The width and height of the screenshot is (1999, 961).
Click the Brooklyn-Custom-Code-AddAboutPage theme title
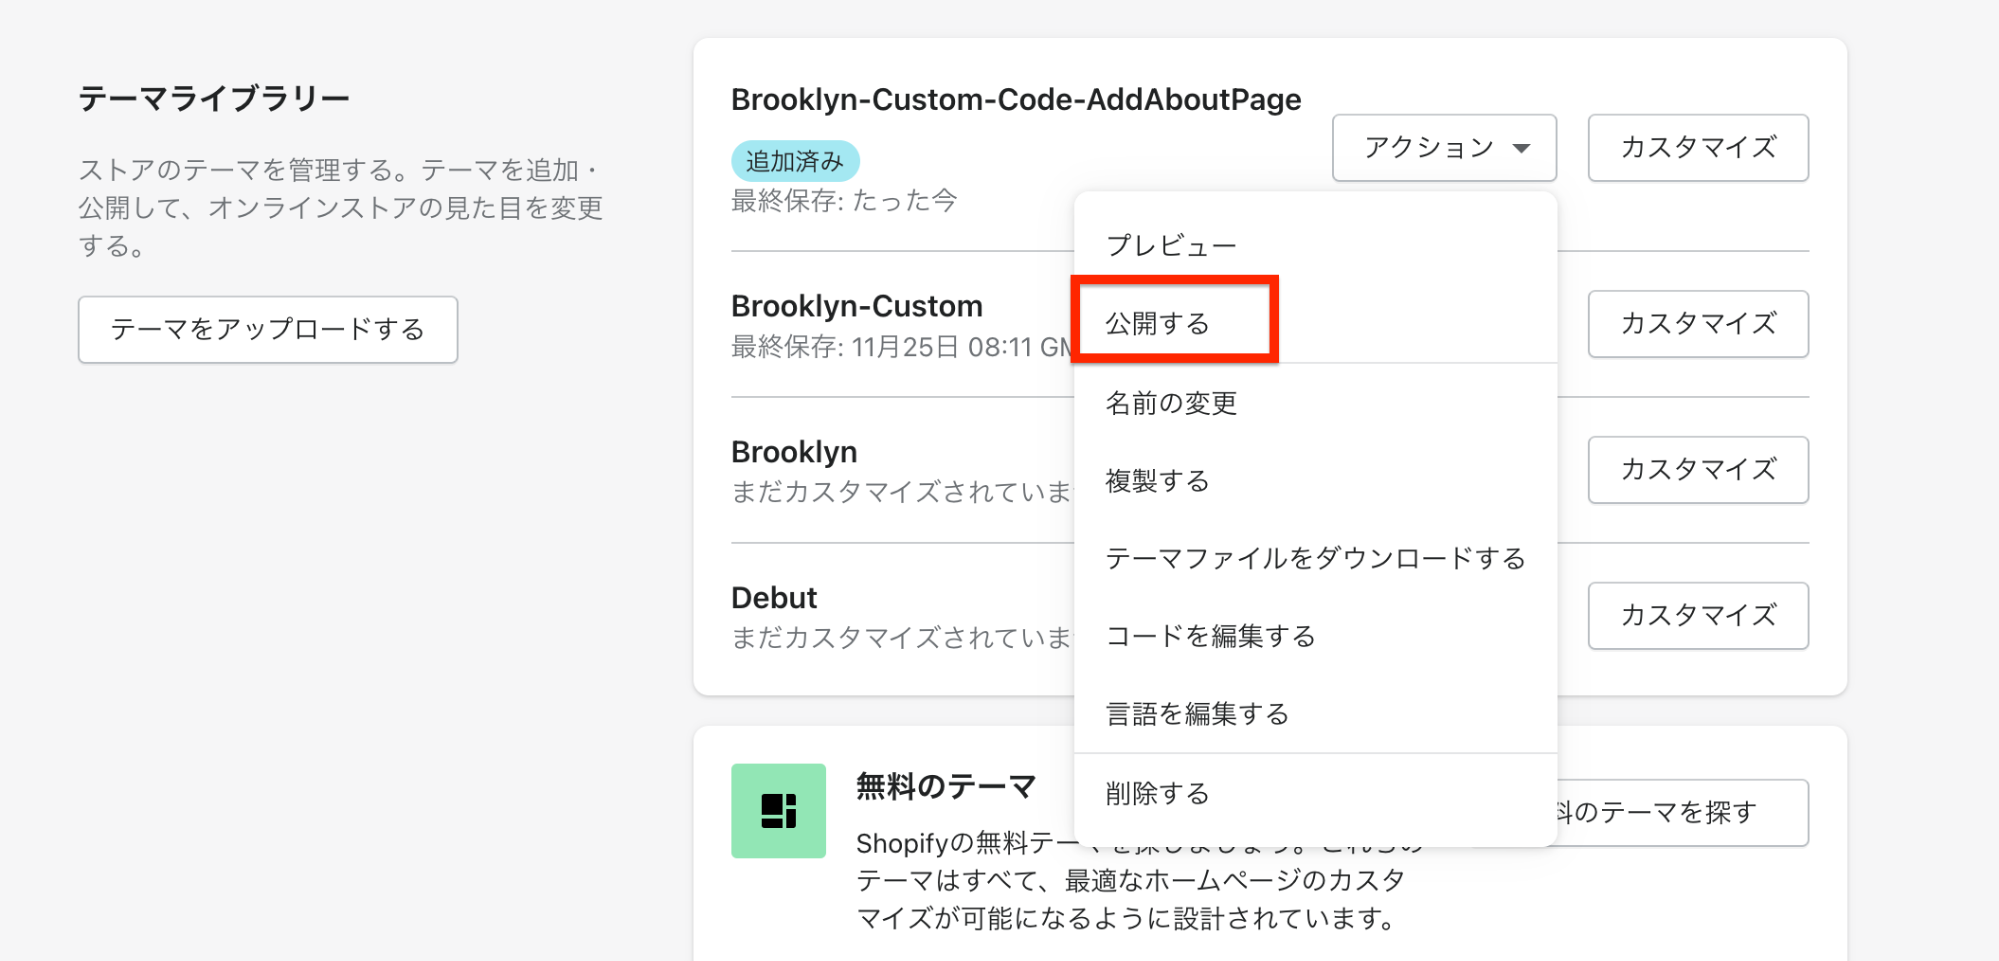(1015, 100)
